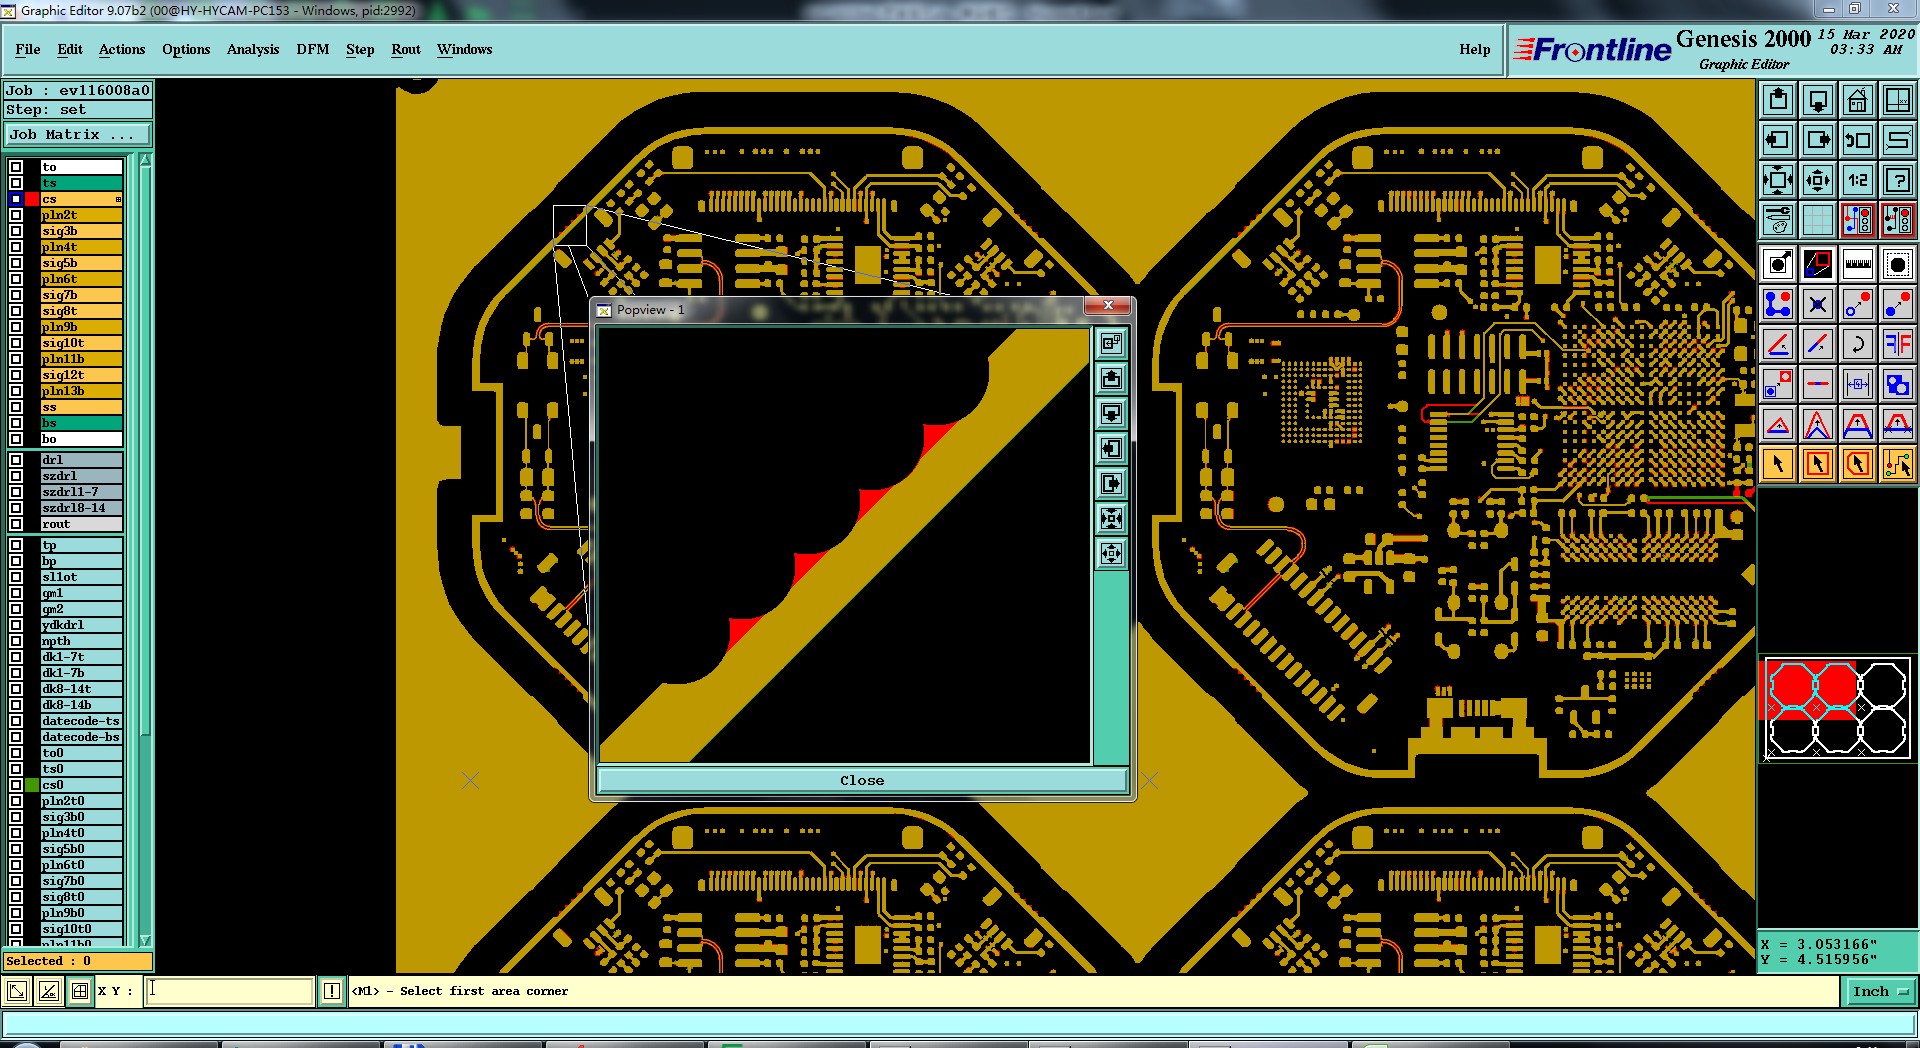1920x1048 pixels.
Task: Click the green color swatch beside layer cs0
Action: click(x=32, y=785)
